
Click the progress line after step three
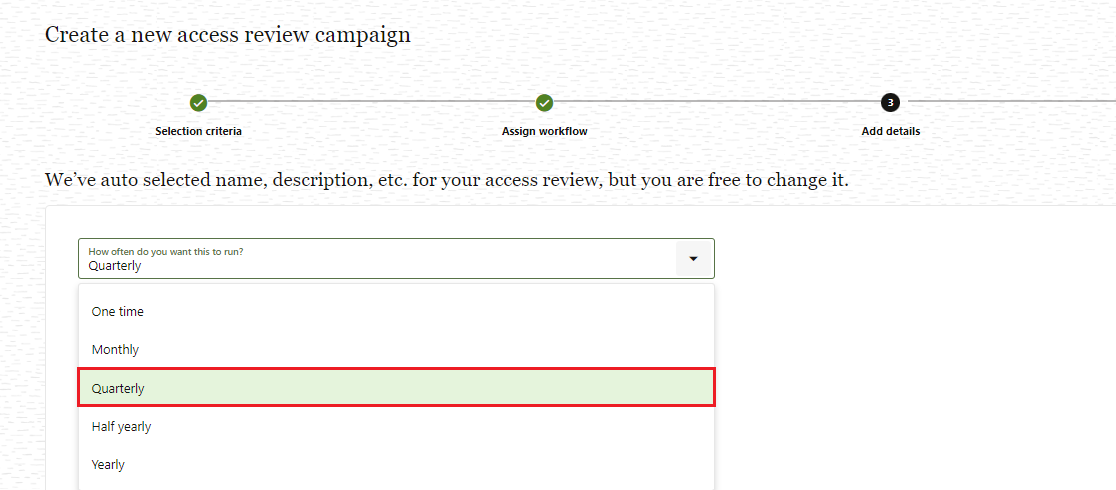pyautogui.click(x=1011, y=101)
